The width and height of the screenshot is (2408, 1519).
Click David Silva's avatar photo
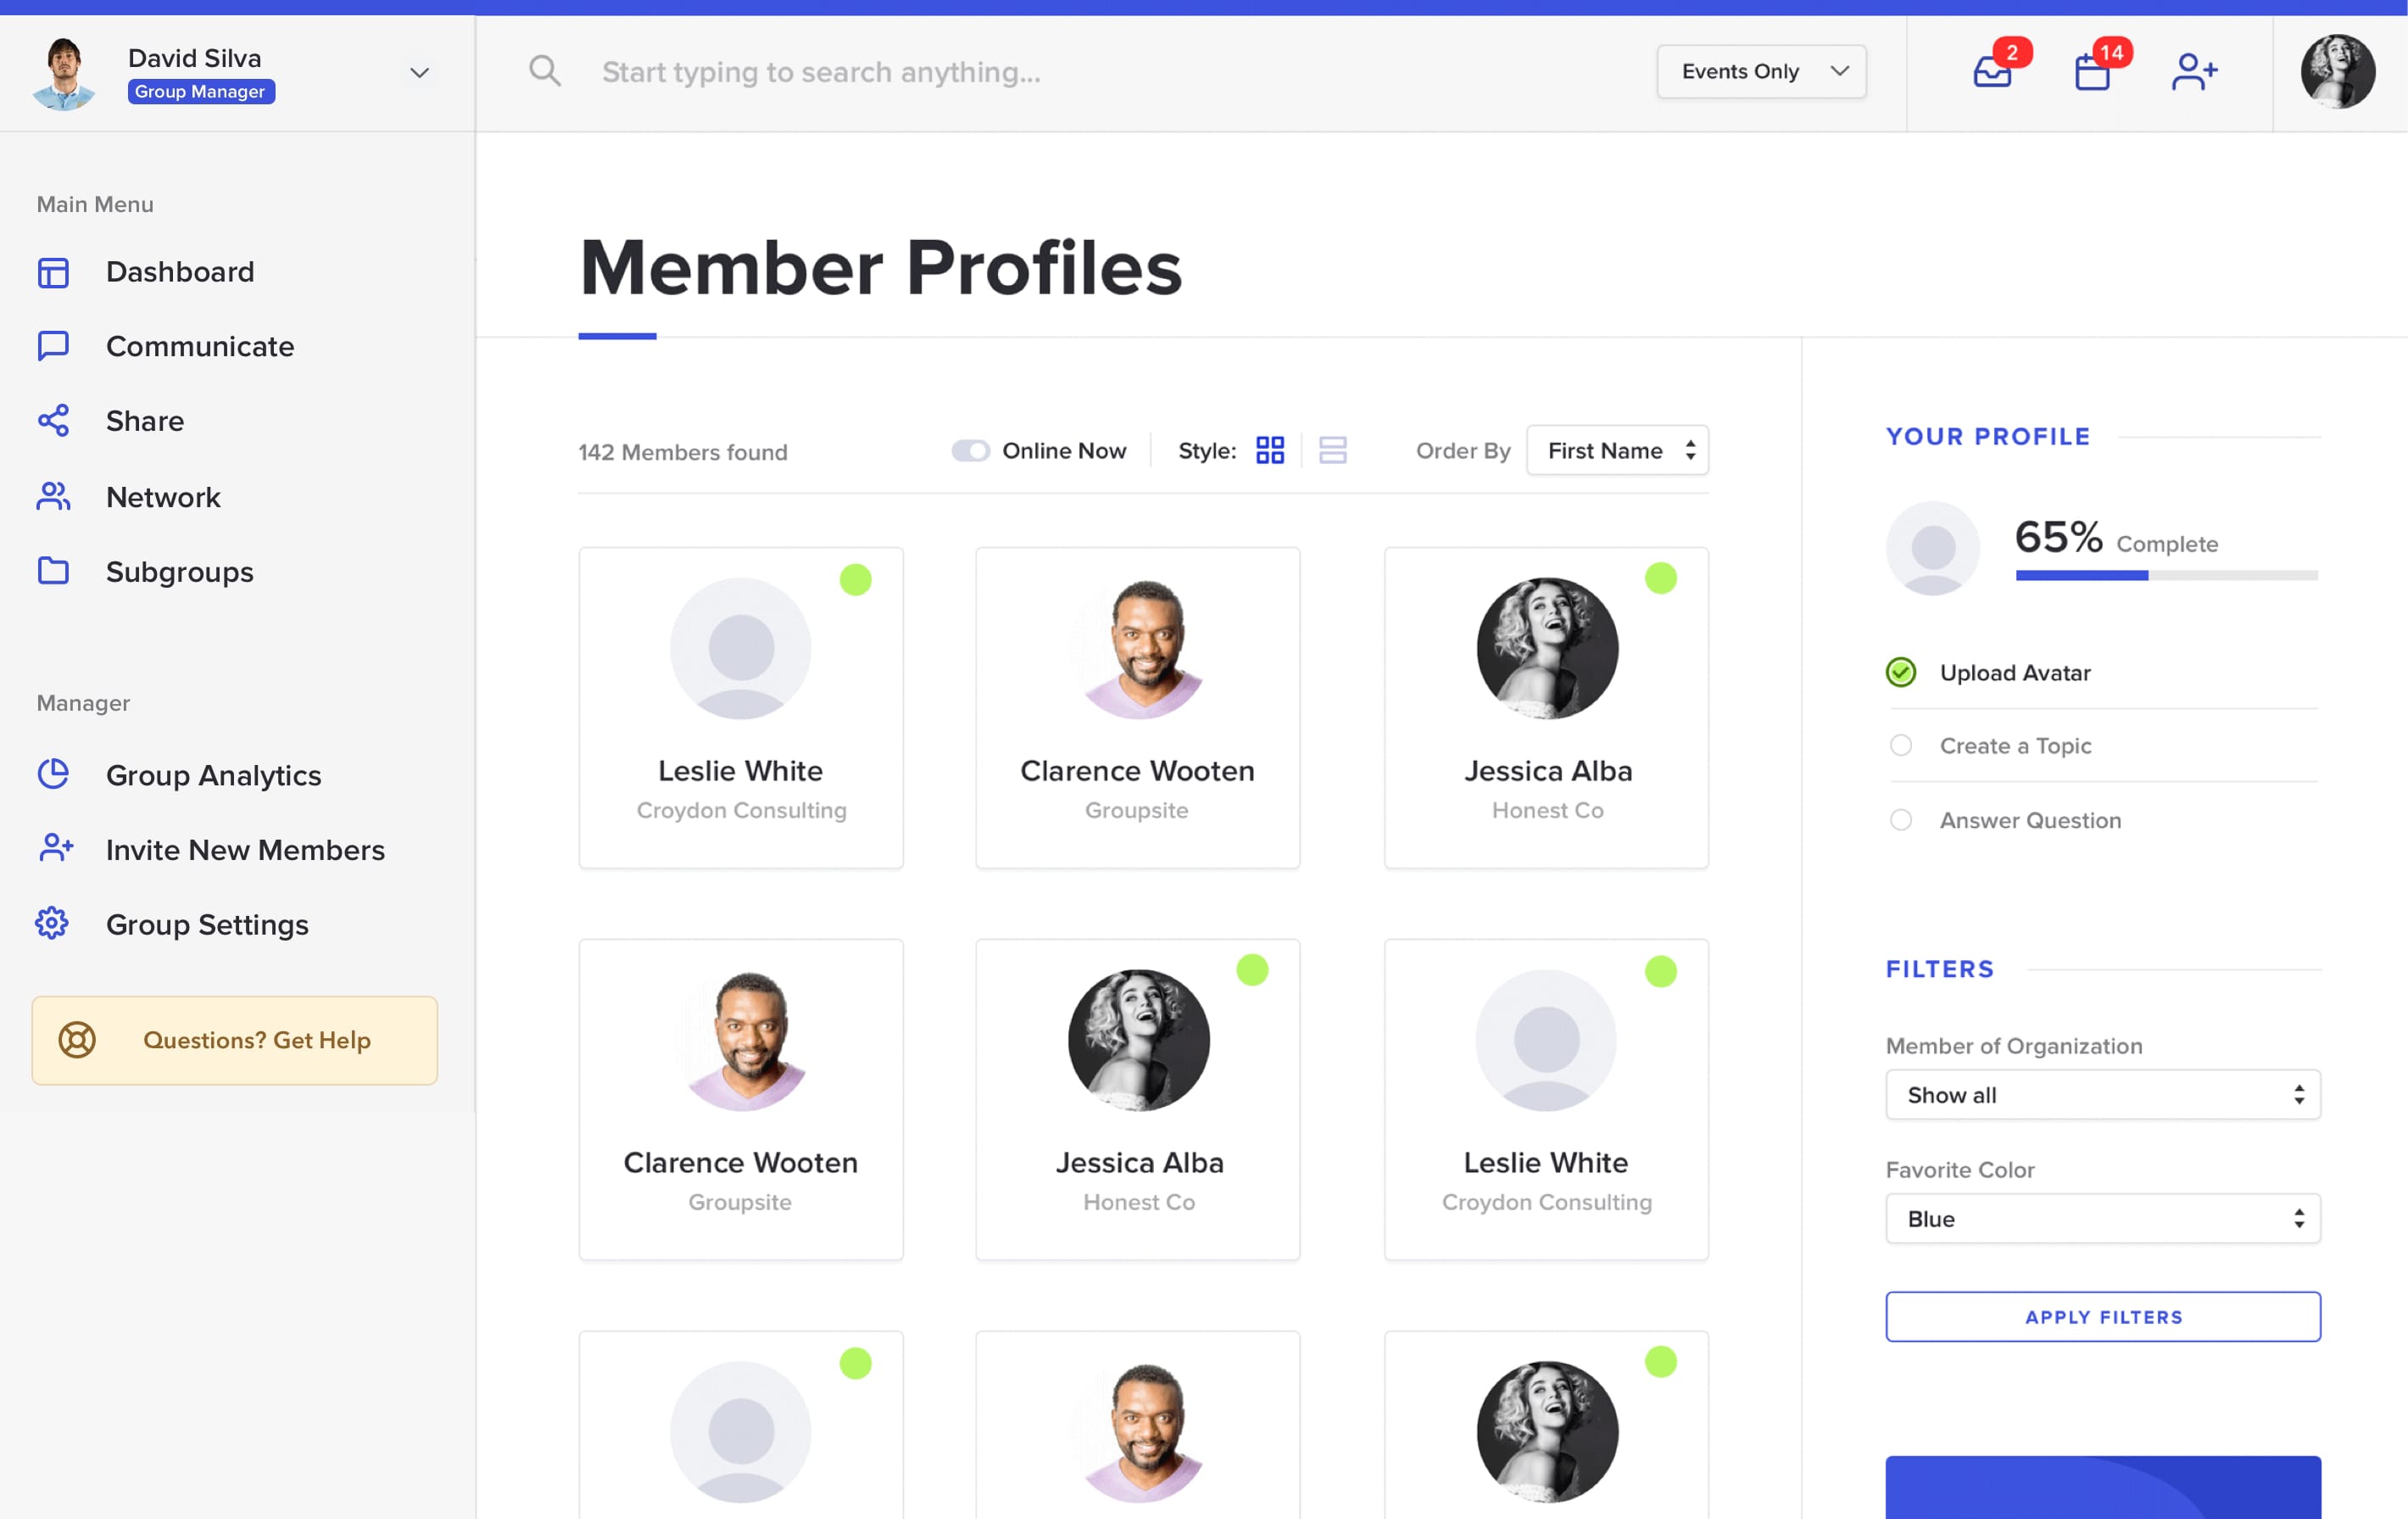tap(64, 73)
